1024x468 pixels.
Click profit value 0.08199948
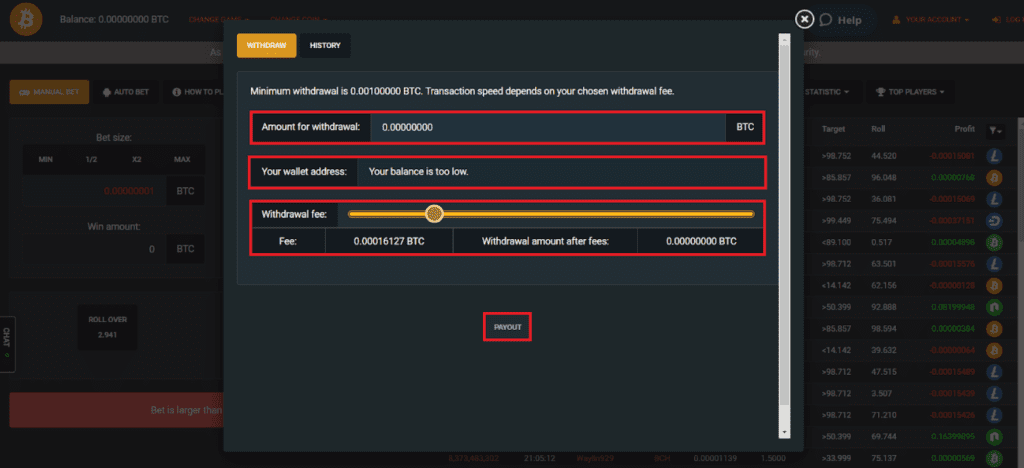[x=953, y=307]
